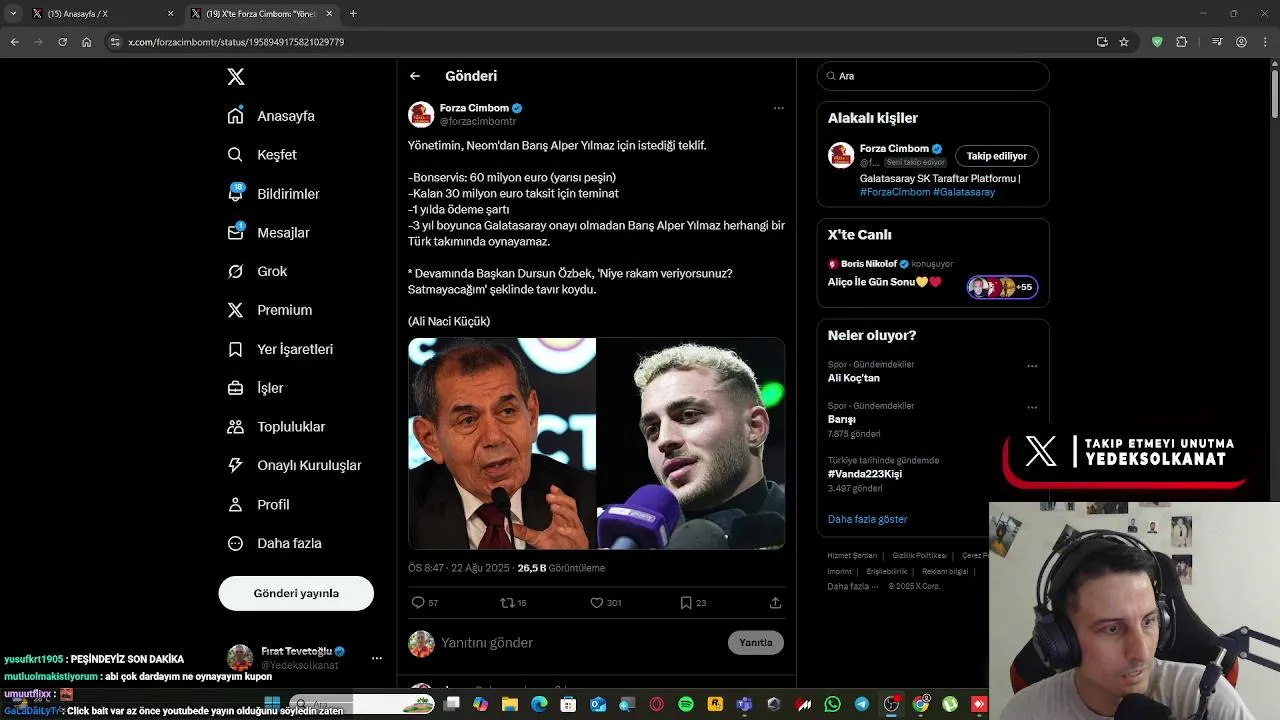Open the tab search dropdown arrow
The width and height of the screenshot is (1280, 720).
tap(13, 14)
